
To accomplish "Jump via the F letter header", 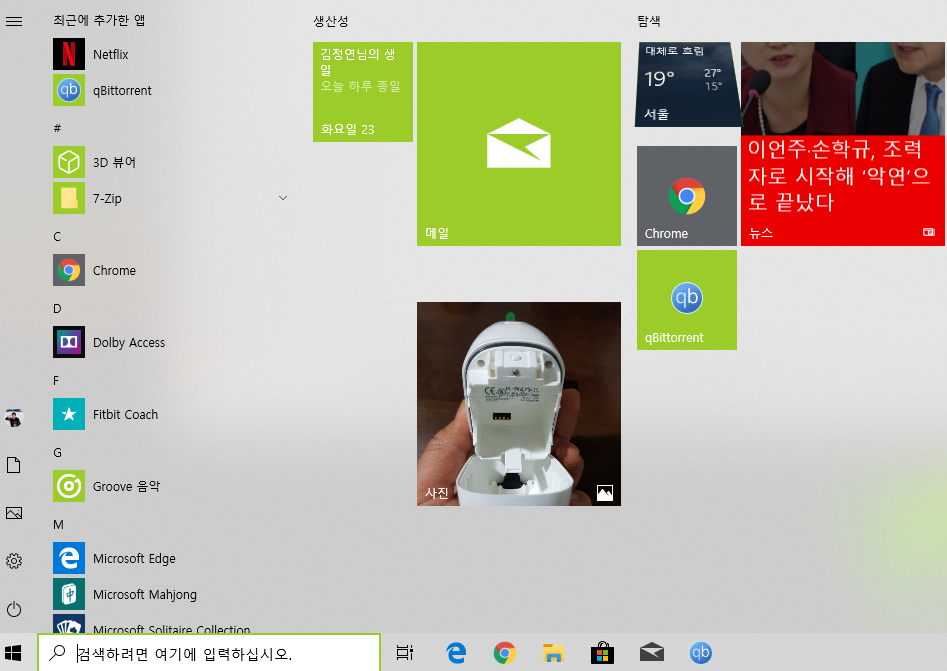I will click(56, 380).
